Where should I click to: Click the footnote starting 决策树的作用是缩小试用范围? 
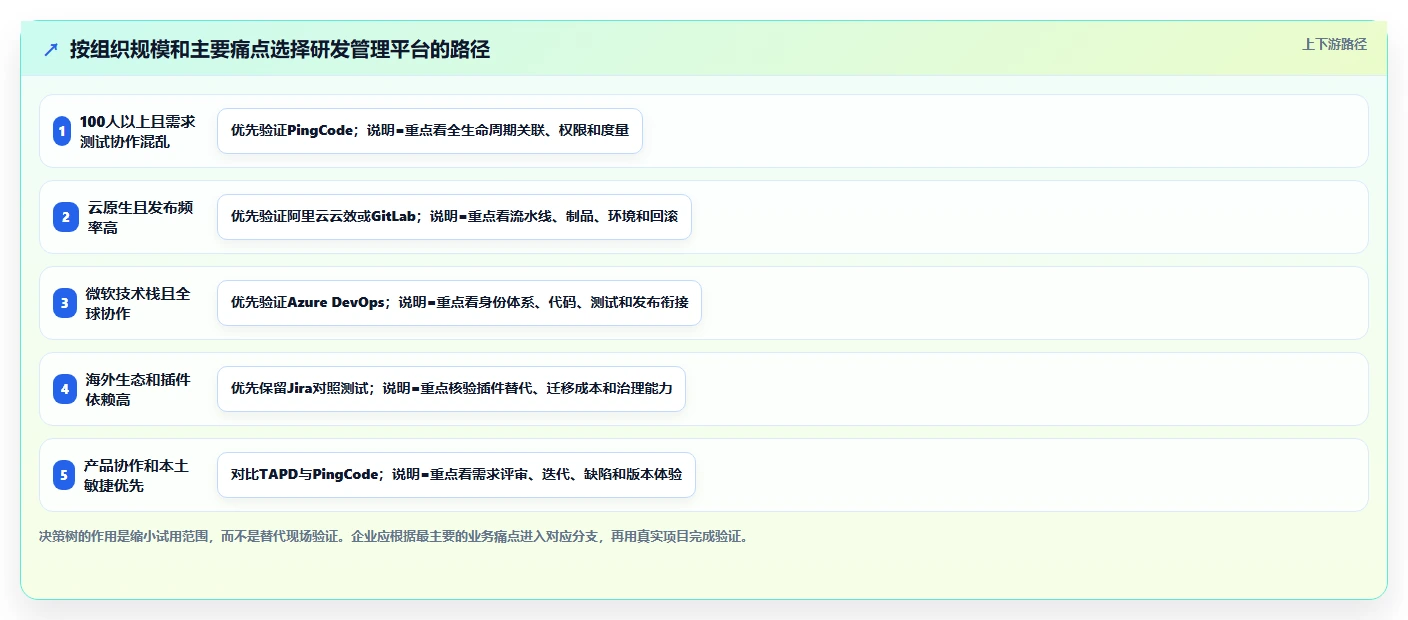394,536
